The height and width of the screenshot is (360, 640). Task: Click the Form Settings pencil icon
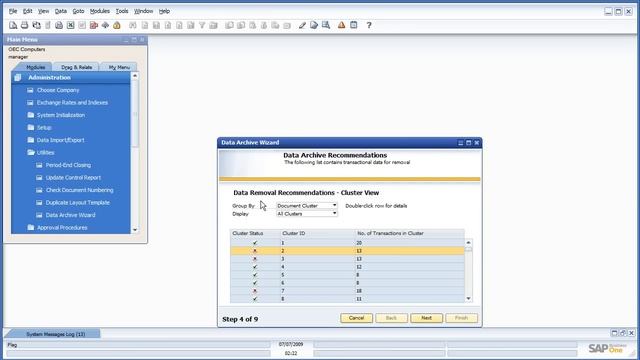302,25
